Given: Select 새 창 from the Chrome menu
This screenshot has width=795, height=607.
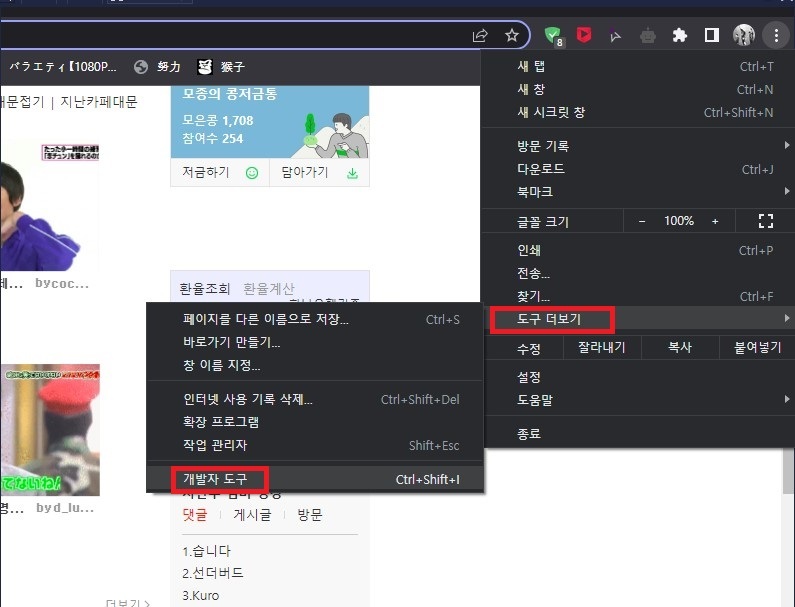Looking at the screenshot, I should [639, 89].
